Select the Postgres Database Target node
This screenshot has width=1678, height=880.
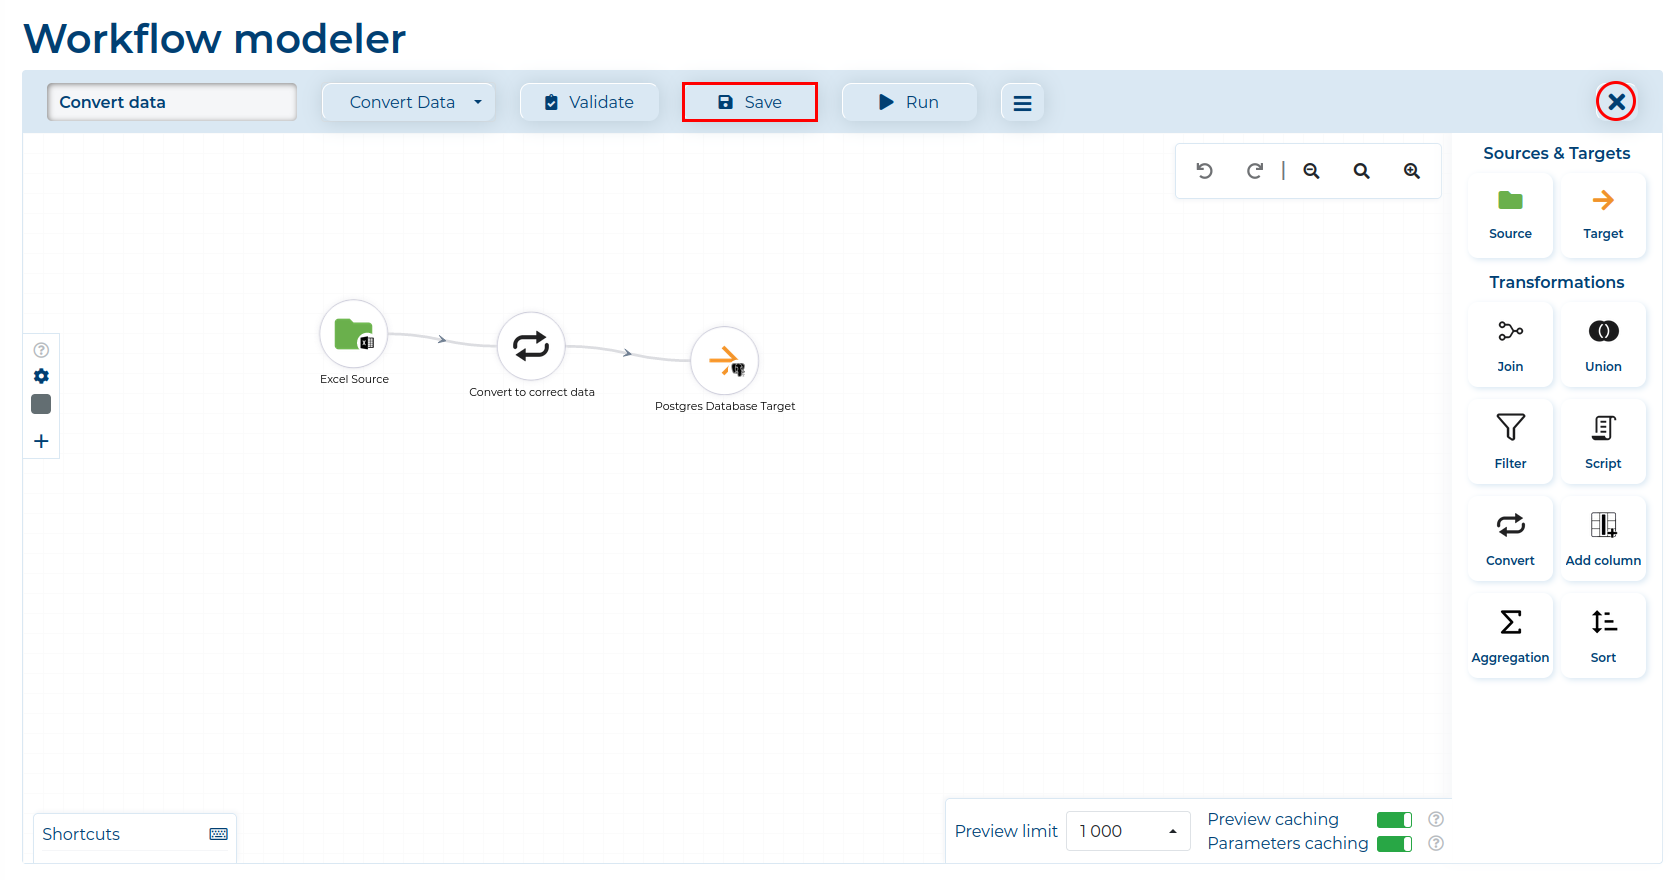724,360
